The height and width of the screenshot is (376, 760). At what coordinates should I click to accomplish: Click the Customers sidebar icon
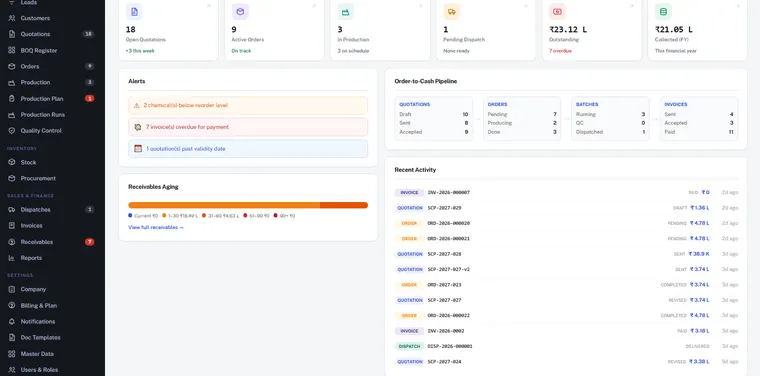tap(12, 18)
